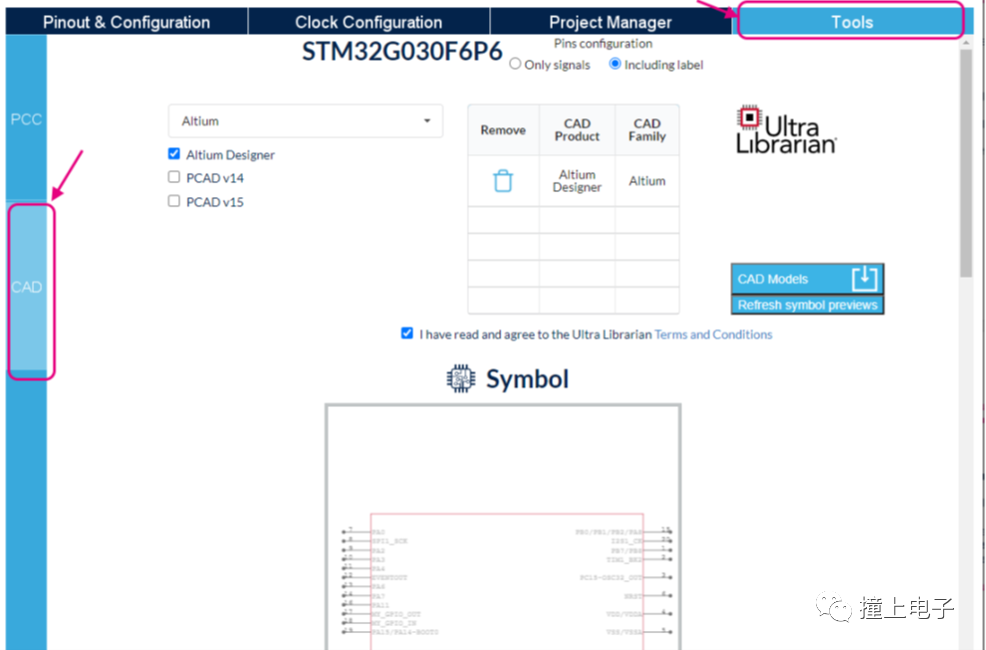Click the download icon on CAD Models button

[x=864, y=278]
